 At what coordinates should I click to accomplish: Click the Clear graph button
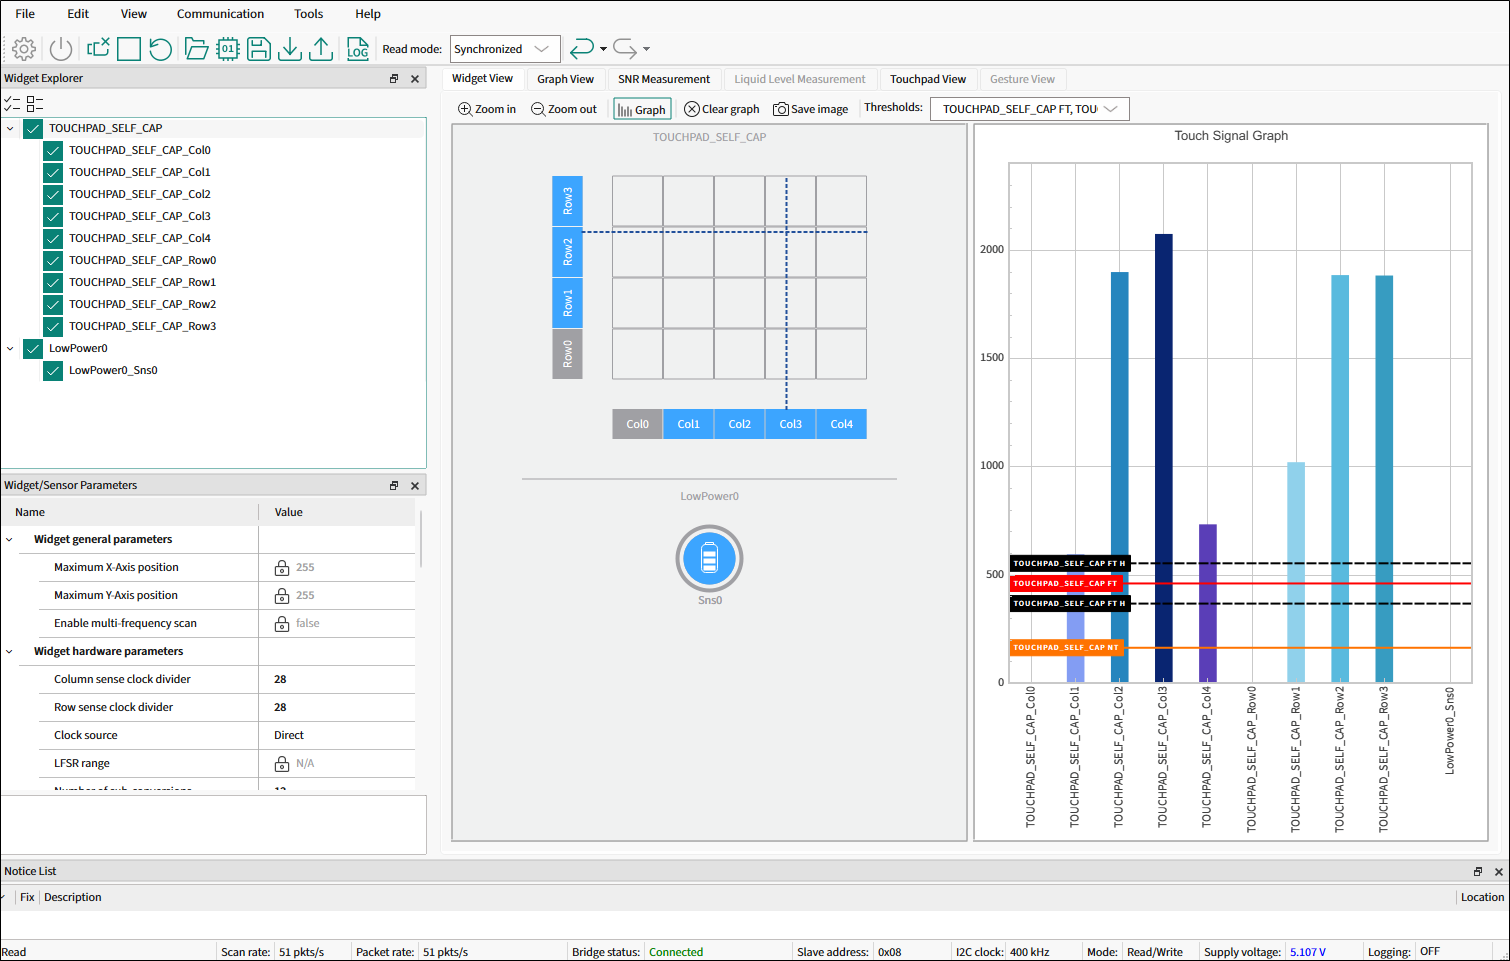pos(722,109)
